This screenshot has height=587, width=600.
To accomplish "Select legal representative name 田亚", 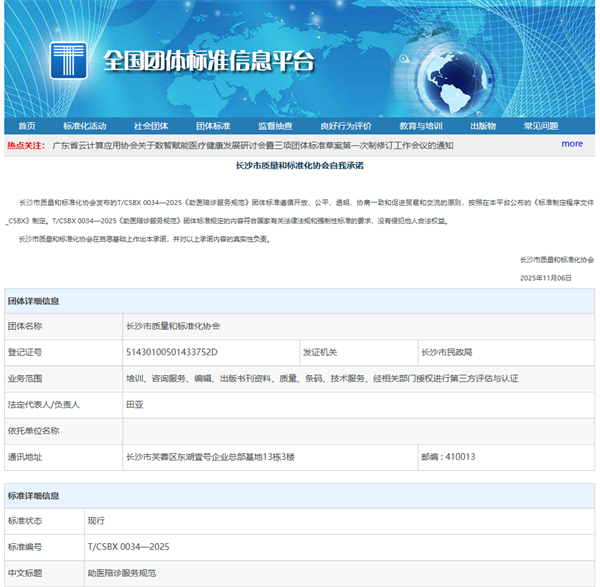I will click(x=135, y=404).
